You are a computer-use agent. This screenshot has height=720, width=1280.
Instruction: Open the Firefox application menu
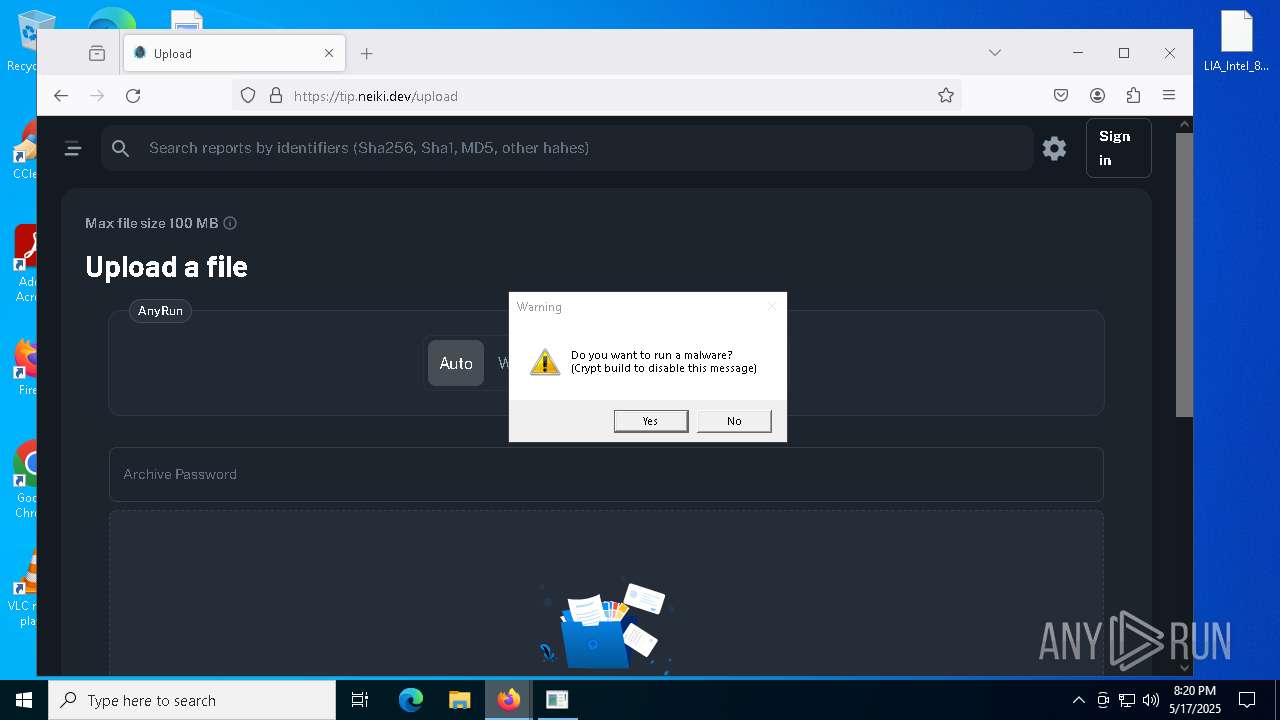pyautogui.click(x=1169, y=96)
